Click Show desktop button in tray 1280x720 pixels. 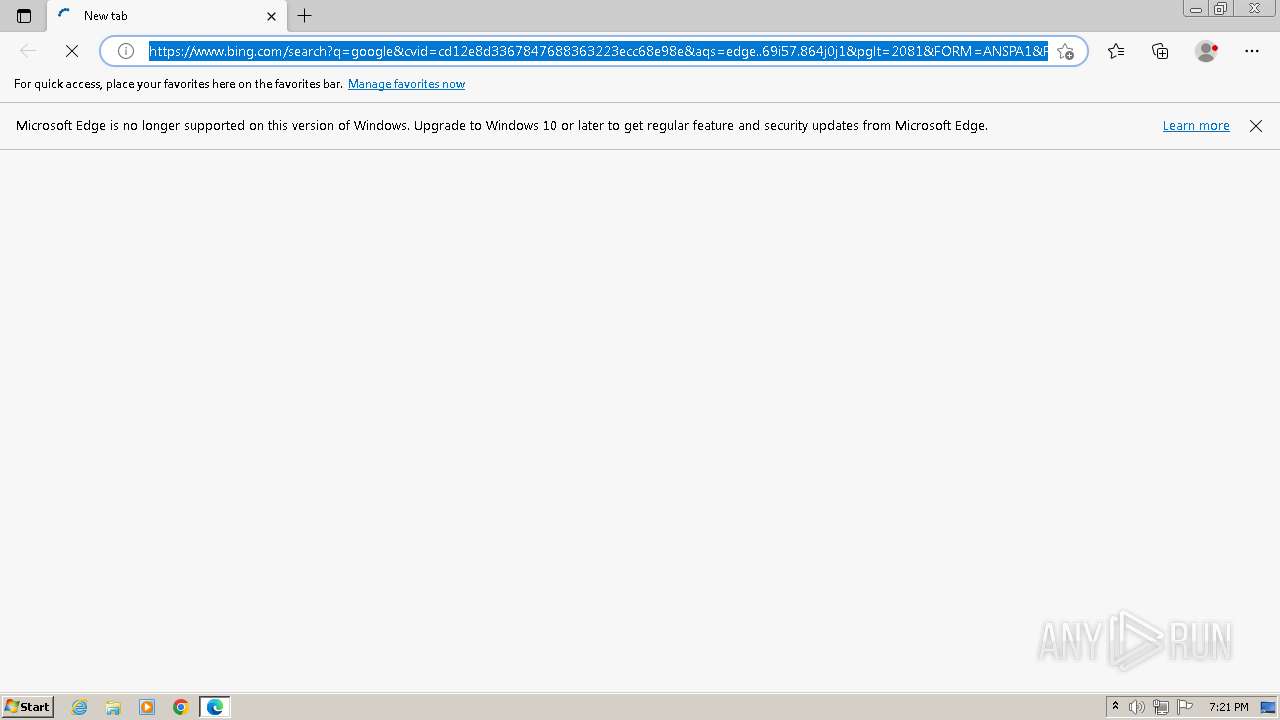[1268, 707]
